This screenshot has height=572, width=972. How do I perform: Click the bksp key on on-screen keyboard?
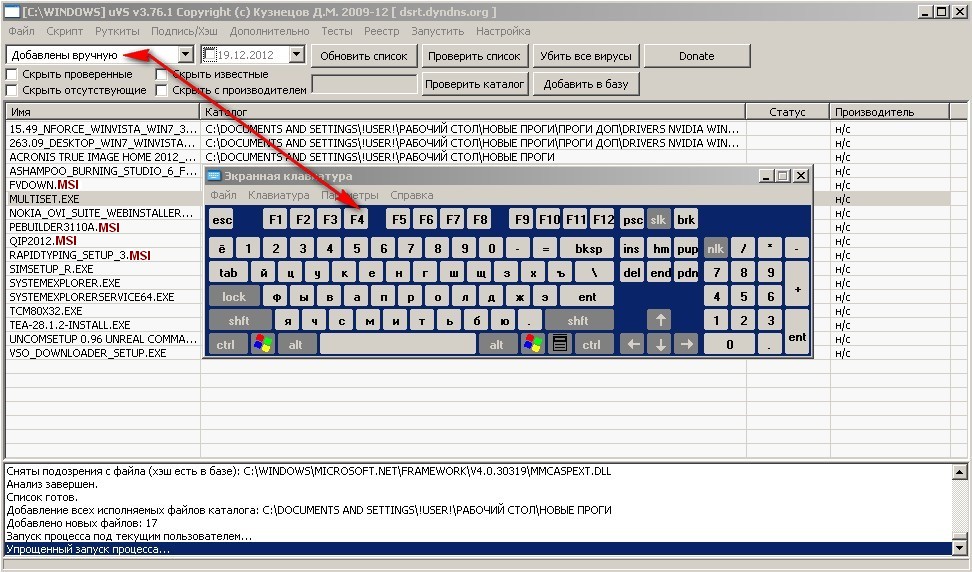pos(588,249)
